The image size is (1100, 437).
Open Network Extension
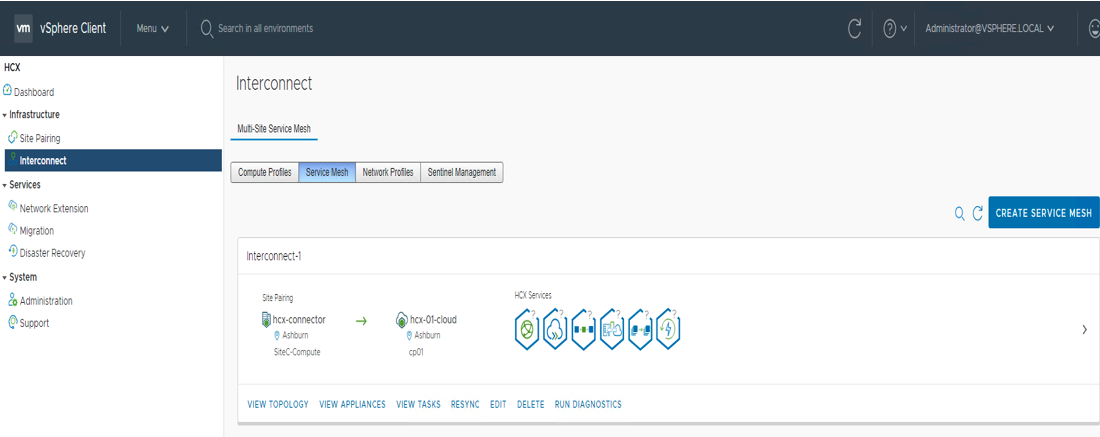pos(54,208)
